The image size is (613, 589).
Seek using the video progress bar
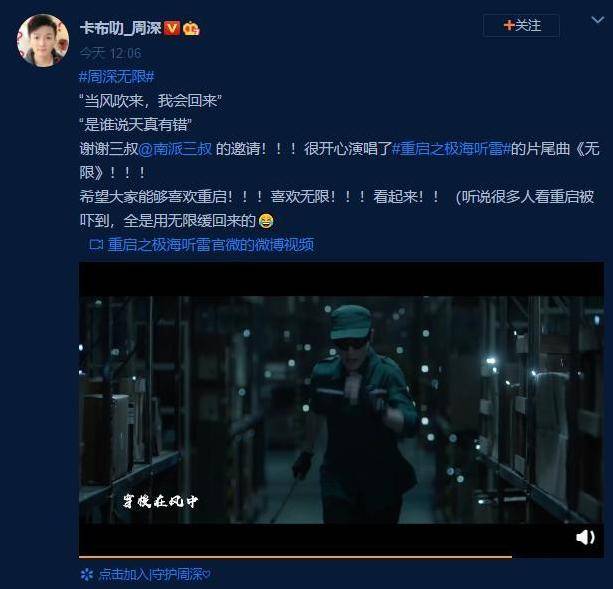point(341,557)
